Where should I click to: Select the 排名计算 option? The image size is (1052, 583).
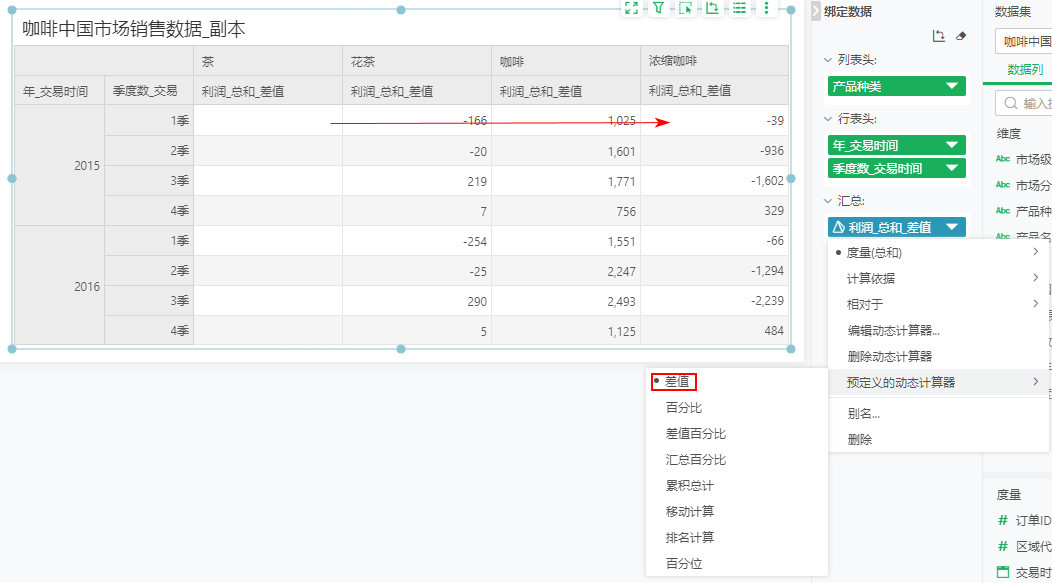coord(689,538)
